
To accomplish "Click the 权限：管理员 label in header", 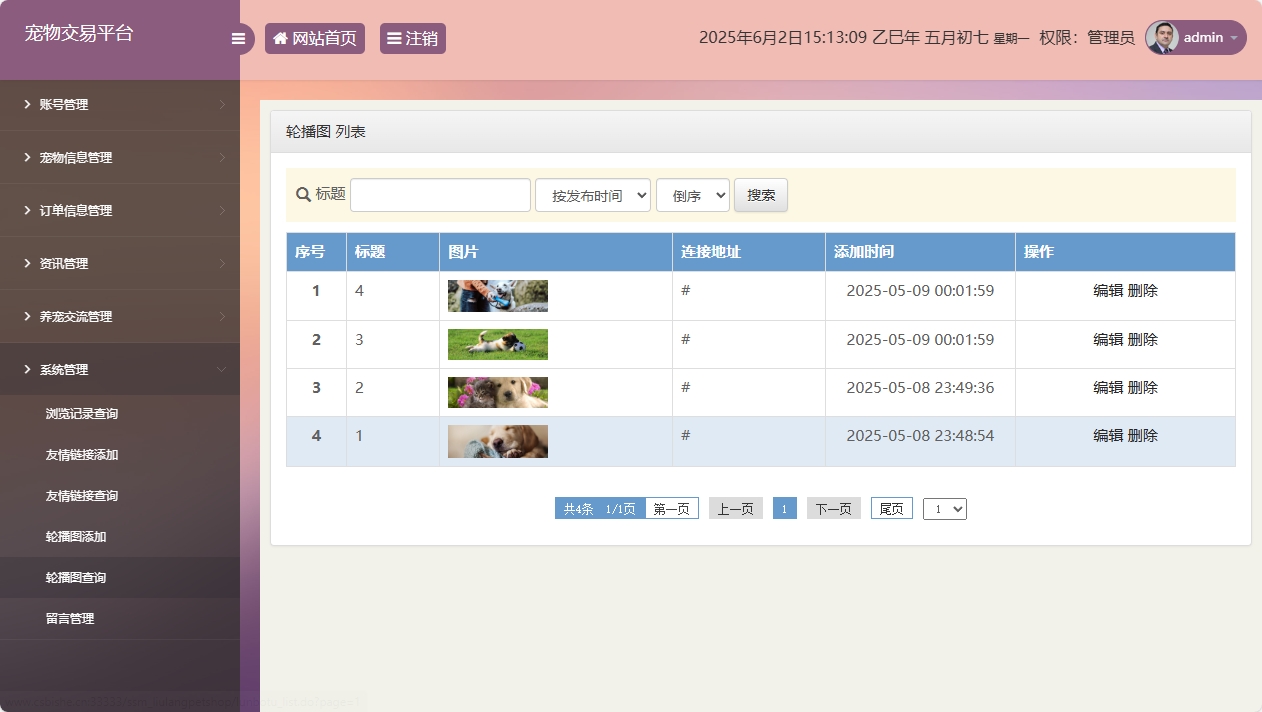I will click(x=1087, y=38).
